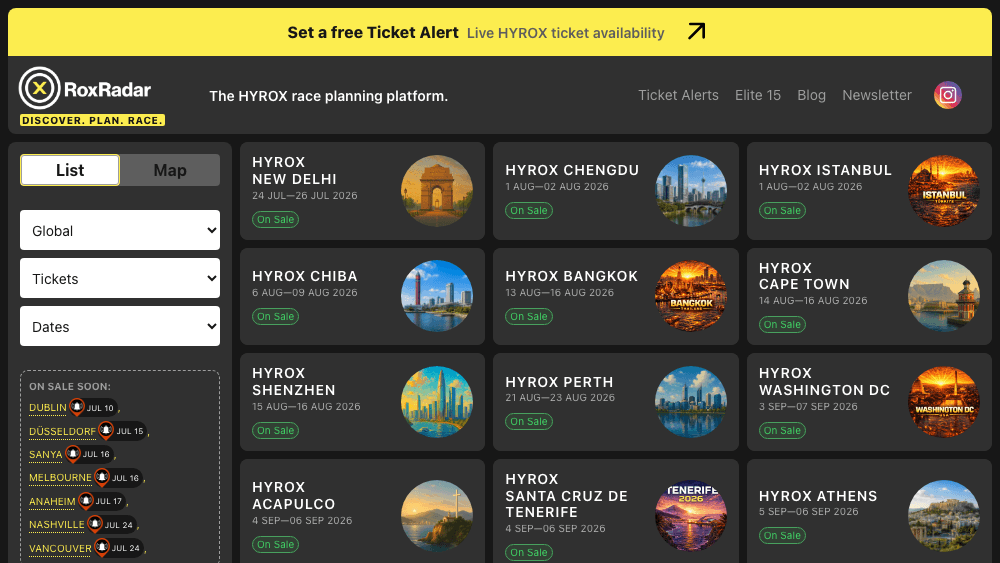The image size is (1000, 563).
Task: Open the Anaheim on-sale-soon link
Action: pos(52,502)
